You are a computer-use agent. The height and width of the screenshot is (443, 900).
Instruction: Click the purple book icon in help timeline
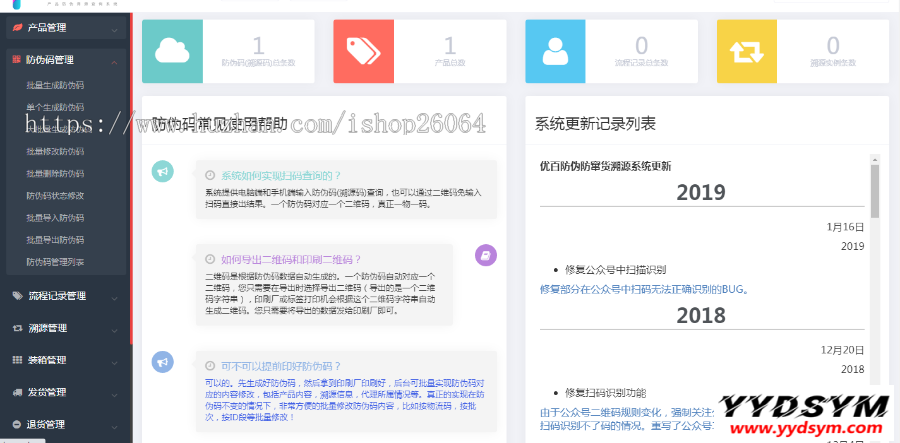click(485, 256)
